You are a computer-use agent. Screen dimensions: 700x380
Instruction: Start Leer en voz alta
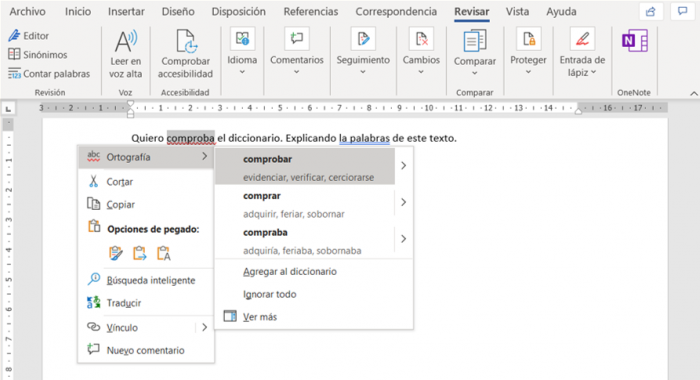pos(125,54)
